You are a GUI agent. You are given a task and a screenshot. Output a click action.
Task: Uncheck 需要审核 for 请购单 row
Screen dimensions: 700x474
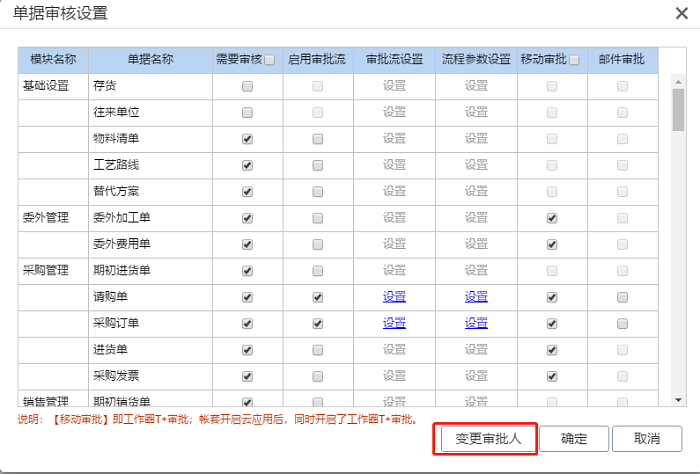247,297
